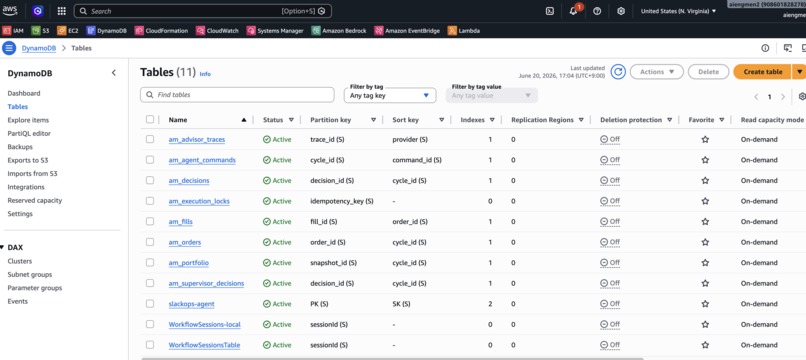Open the settings gear in top bar
Screen dimensions: 806x360
coord(620,11)
